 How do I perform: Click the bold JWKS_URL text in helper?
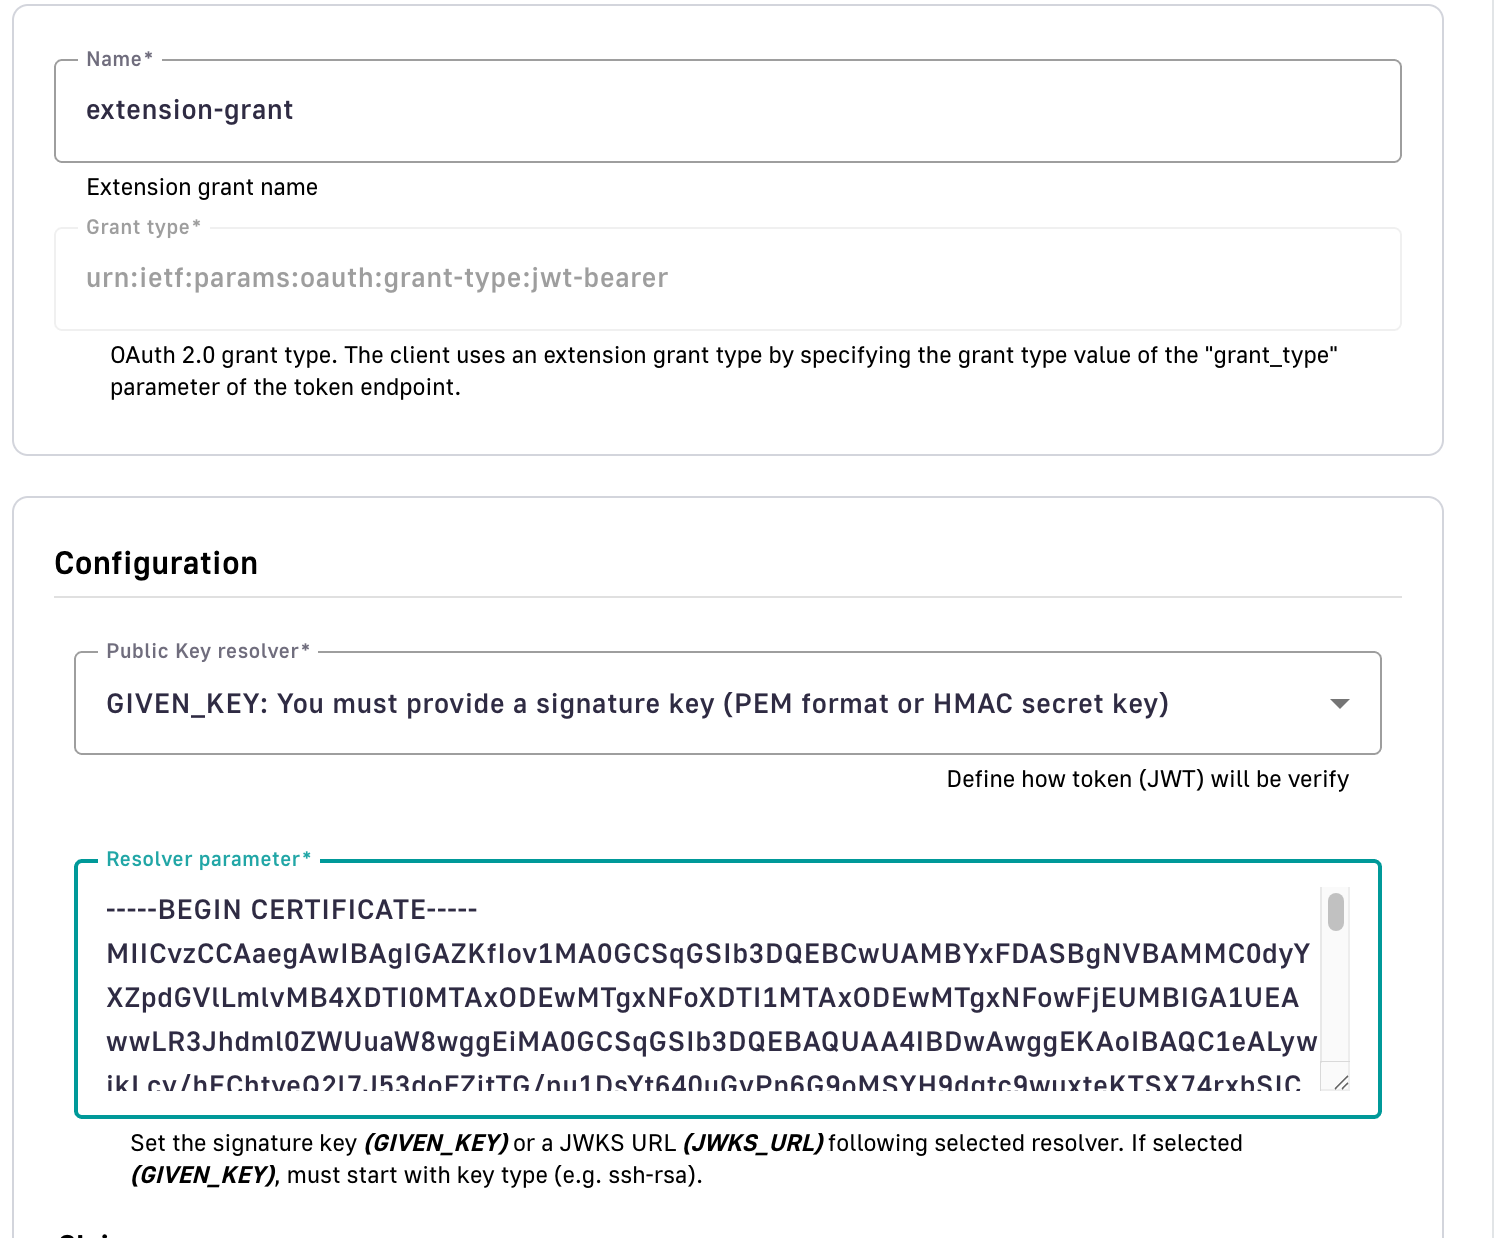pyautogui.click(x=753, y=1143)
